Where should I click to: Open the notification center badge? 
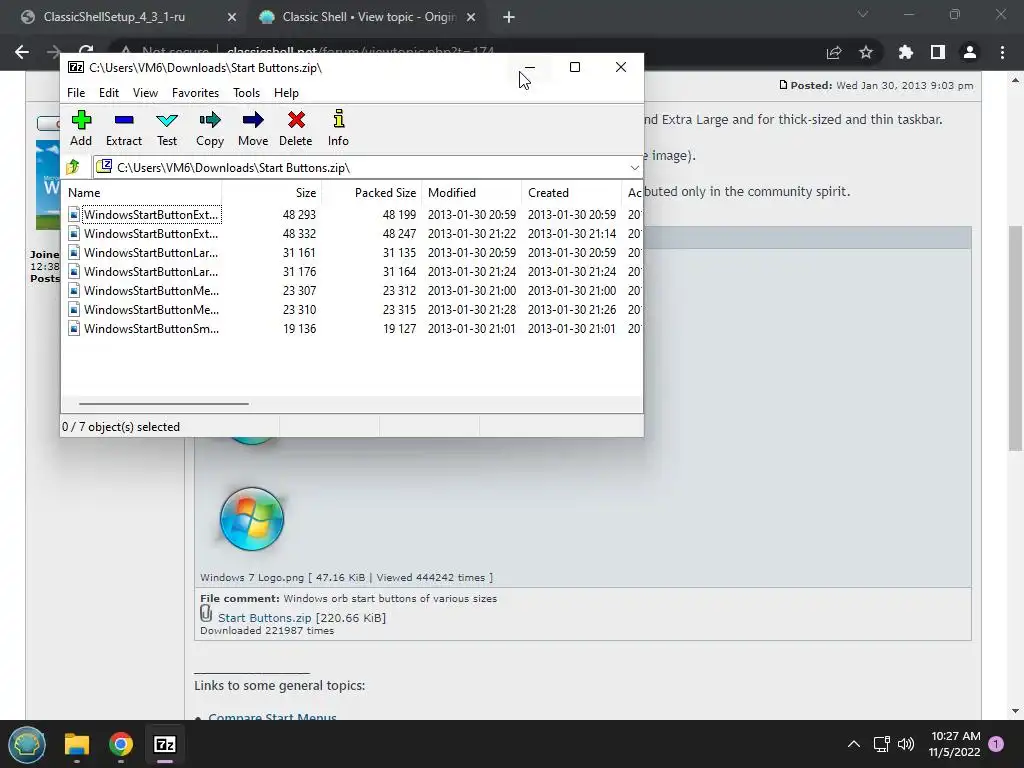996,744
